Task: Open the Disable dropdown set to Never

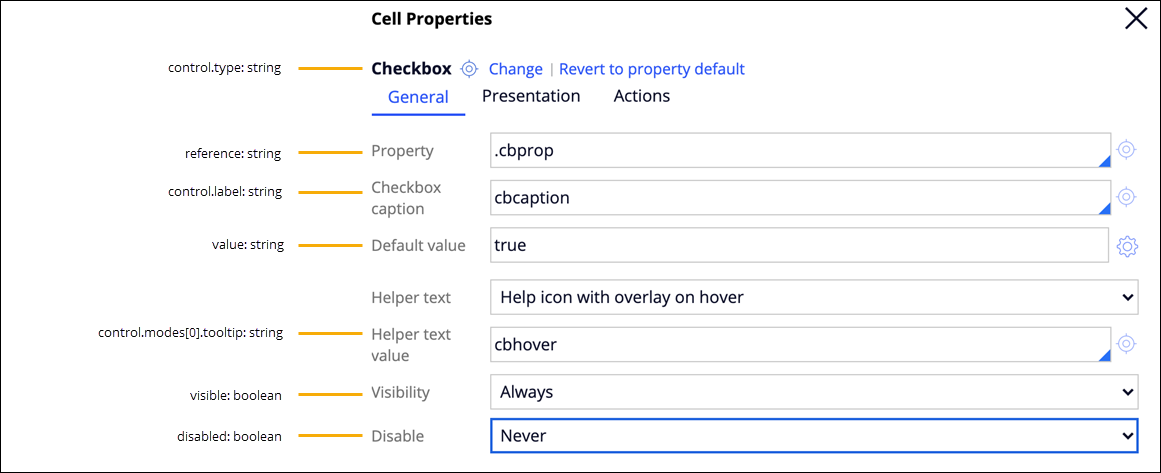Action: click(x=814, y=436)
